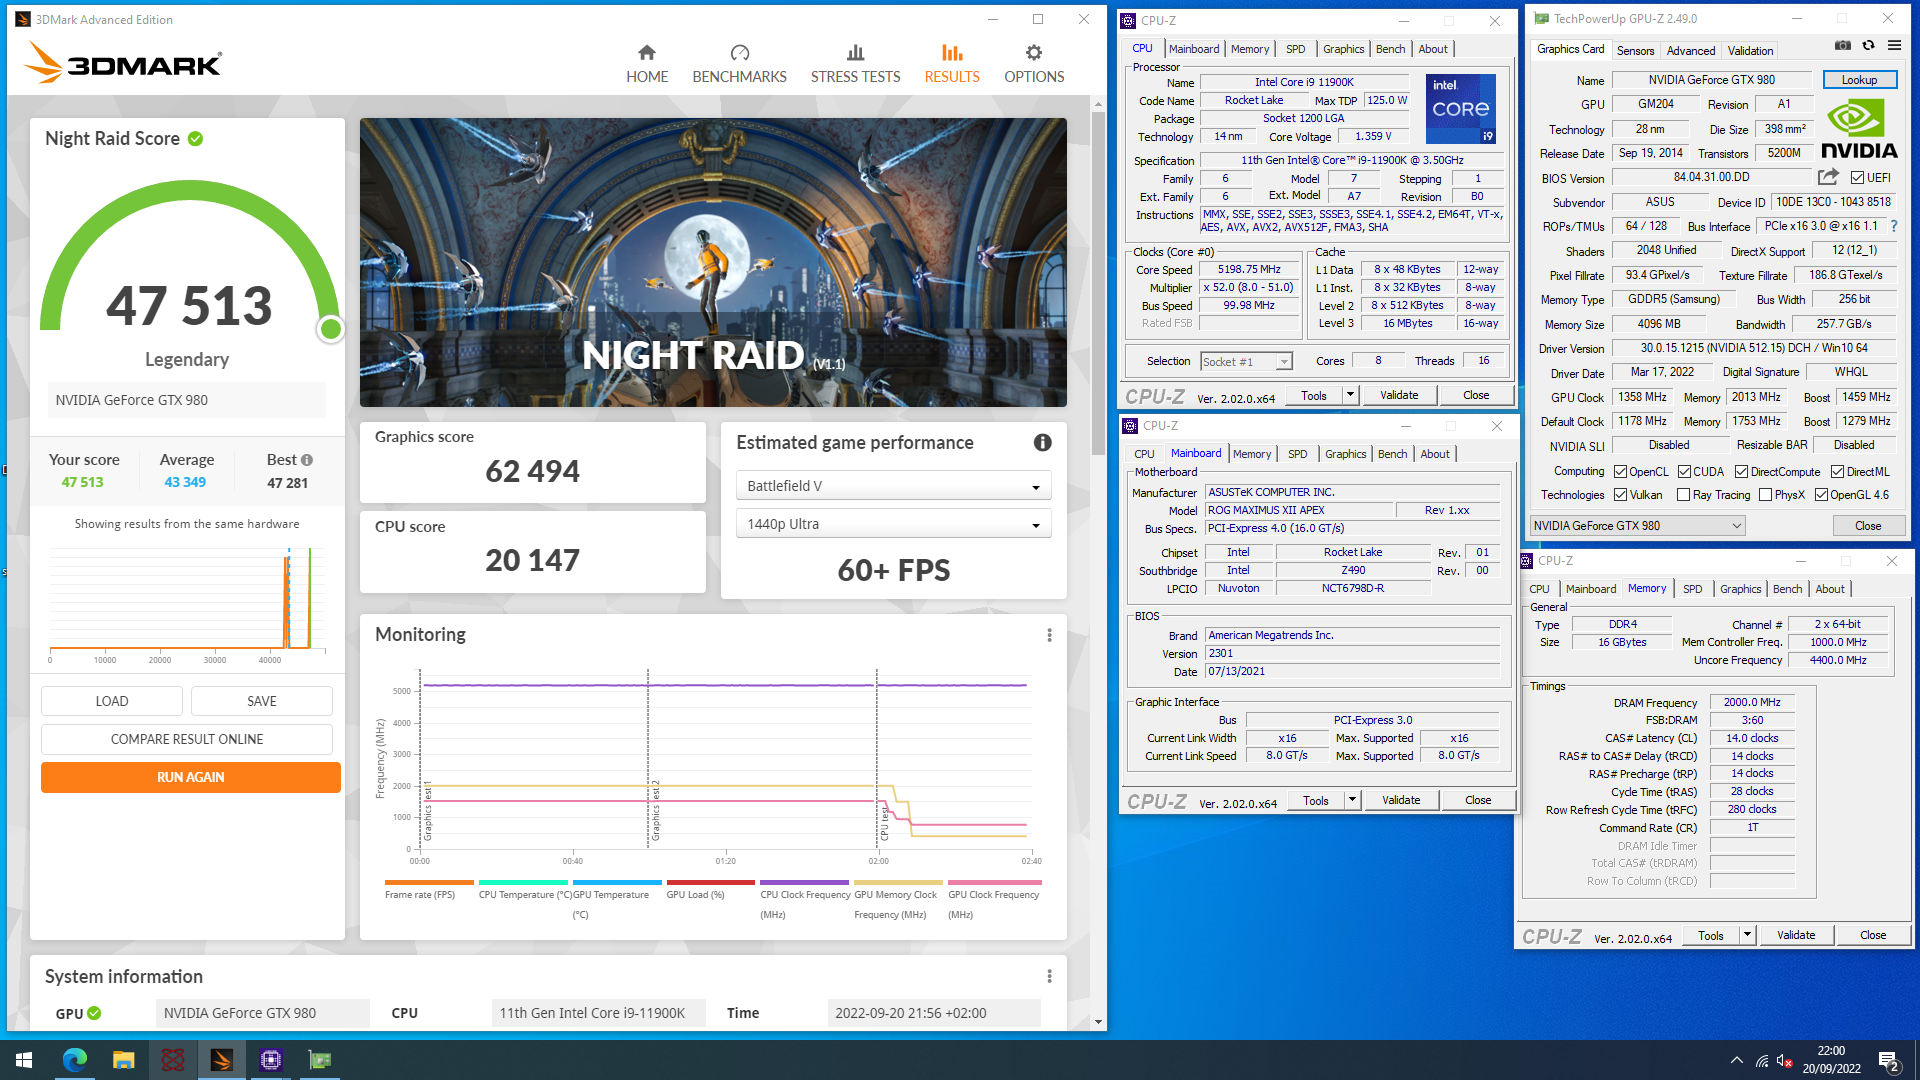Go to STRESS TESTS in 3DMark
The width and height of the screenshot is (1920, 1080).
[855, 64]
